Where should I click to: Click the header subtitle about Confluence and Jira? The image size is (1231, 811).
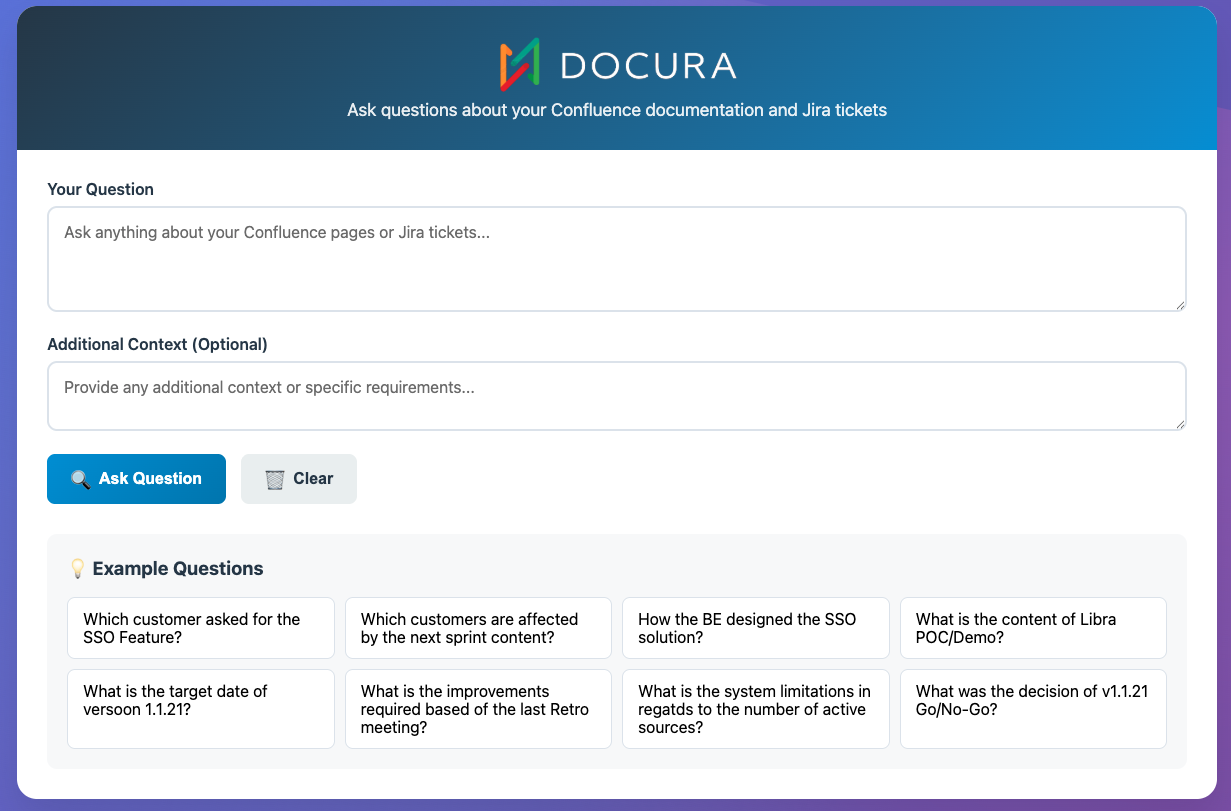pos(616,110)
